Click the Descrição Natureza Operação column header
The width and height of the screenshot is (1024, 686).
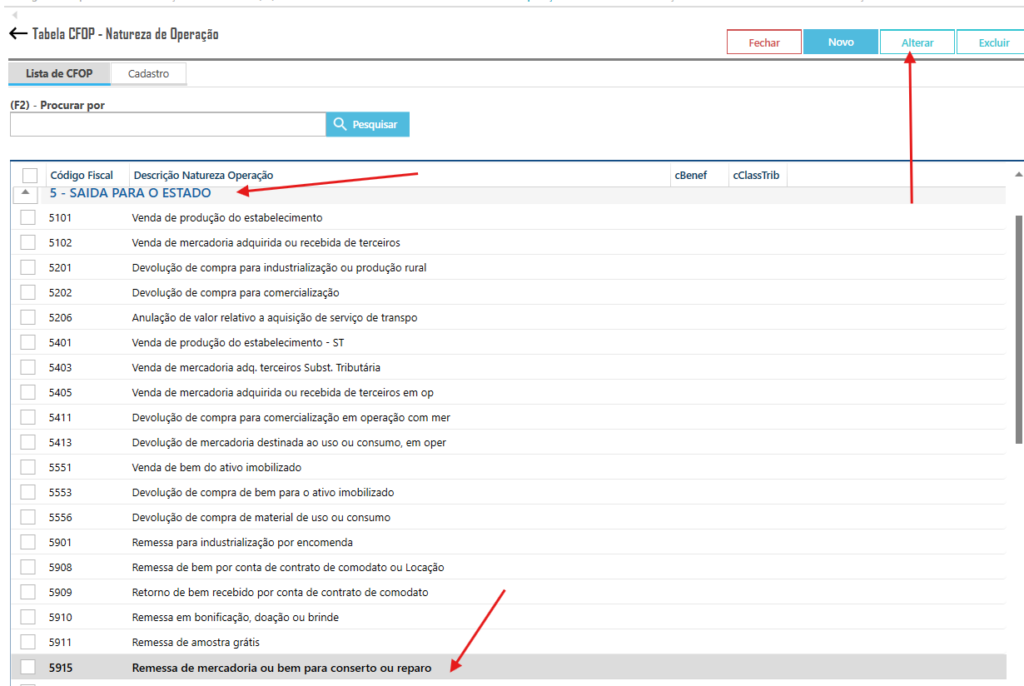[203, 176]
